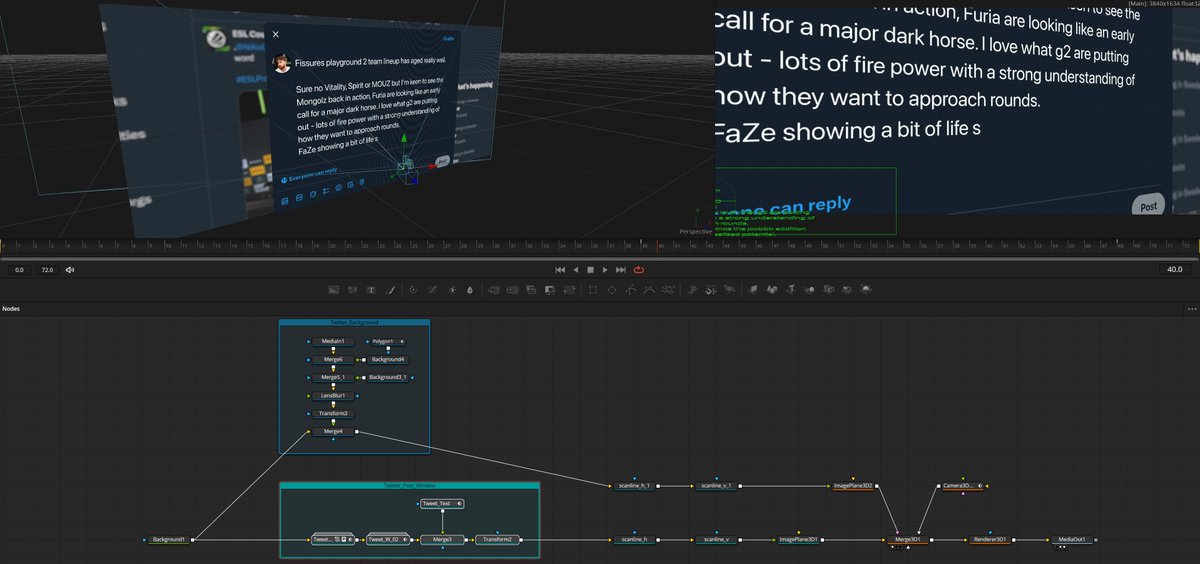Add a Spot Light node from toolbar

tap(846, 289)
